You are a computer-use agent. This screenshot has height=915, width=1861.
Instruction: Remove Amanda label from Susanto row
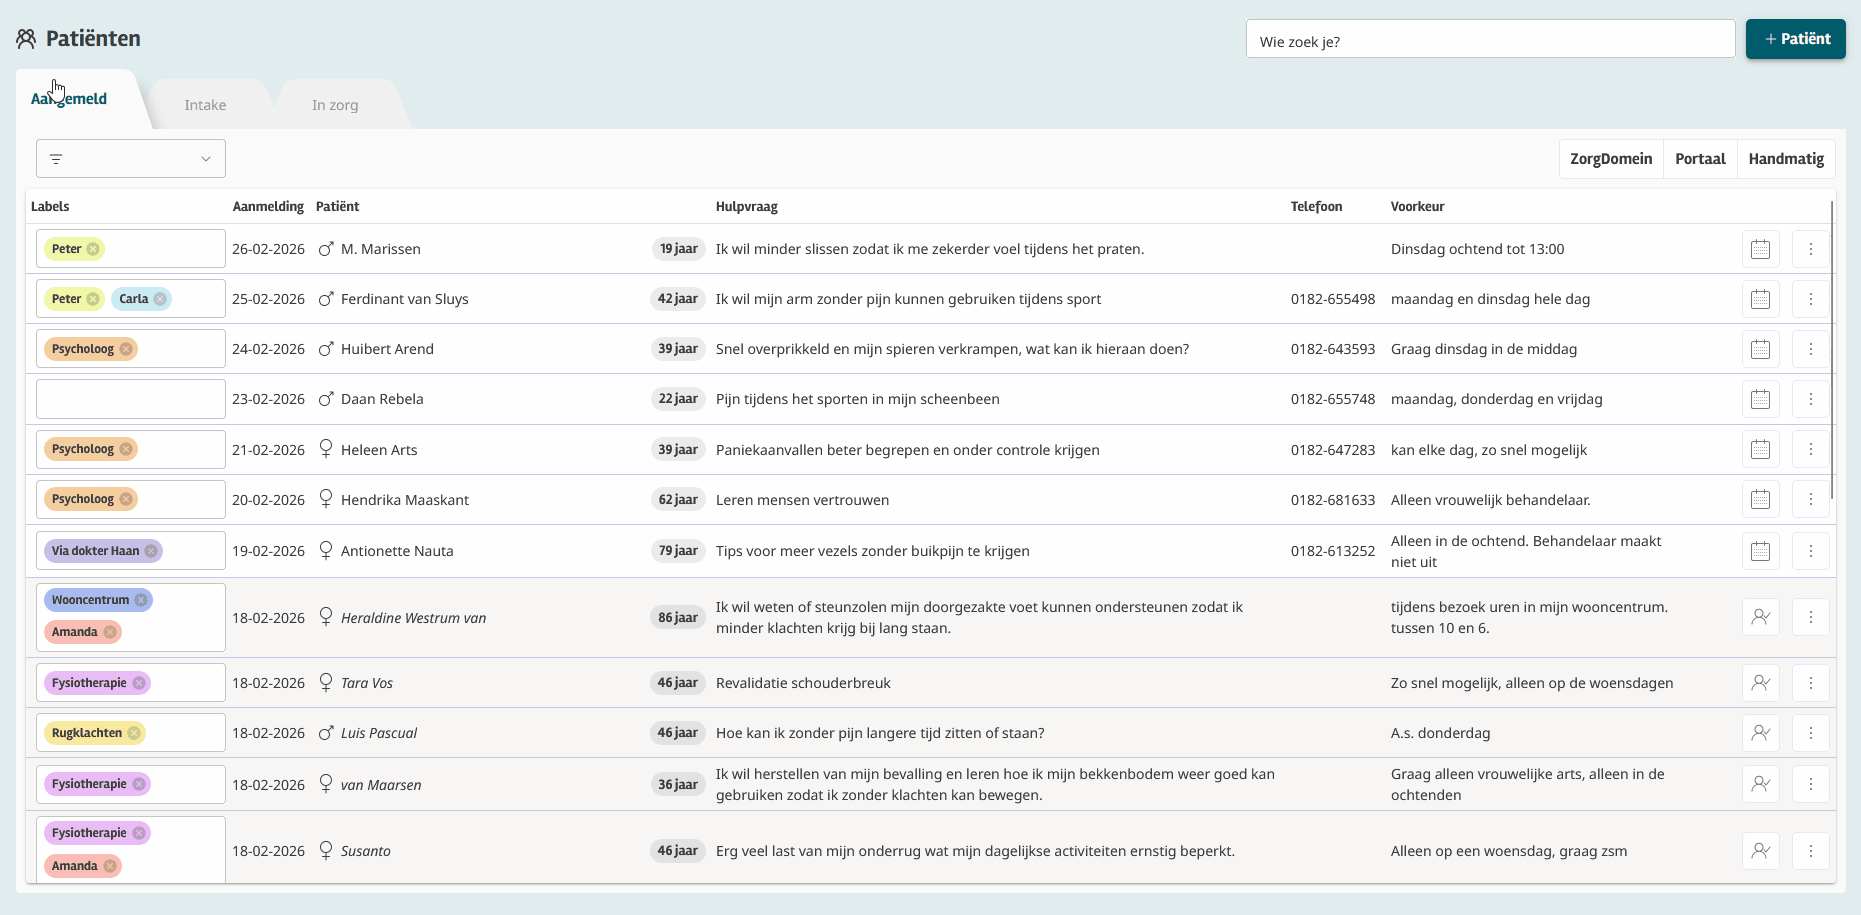tap(110, 866)
